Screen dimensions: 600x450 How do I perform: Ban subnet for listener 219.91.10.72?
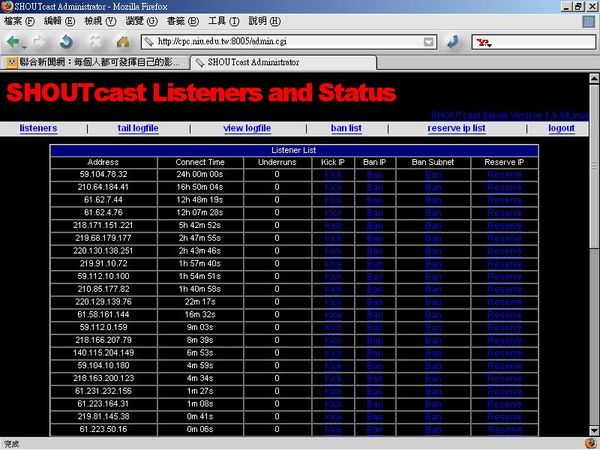[x=433, y=264]
